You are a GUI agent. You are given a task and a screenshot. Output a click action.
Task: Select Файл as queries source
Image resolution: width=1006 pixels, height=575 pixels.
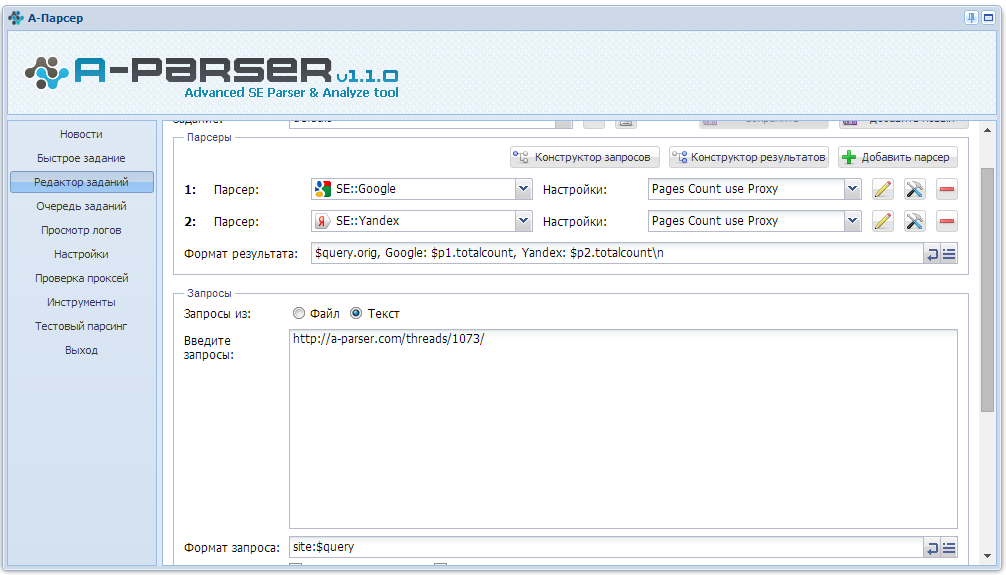point(298,313)
